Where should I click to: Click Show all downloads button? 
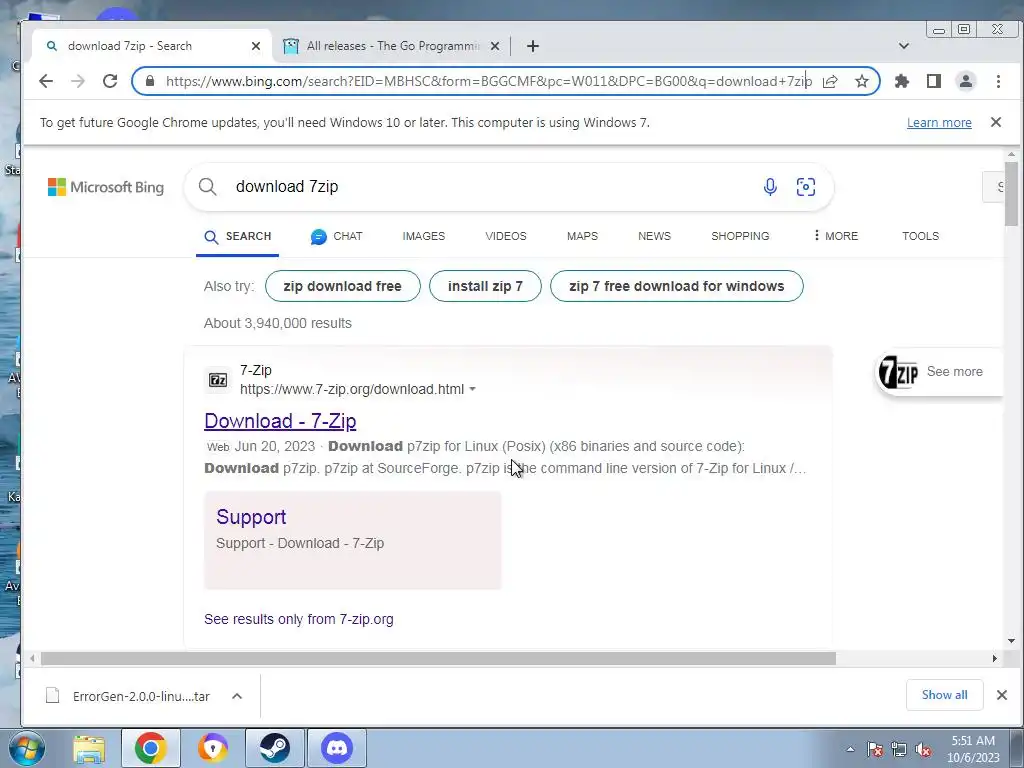944,695
